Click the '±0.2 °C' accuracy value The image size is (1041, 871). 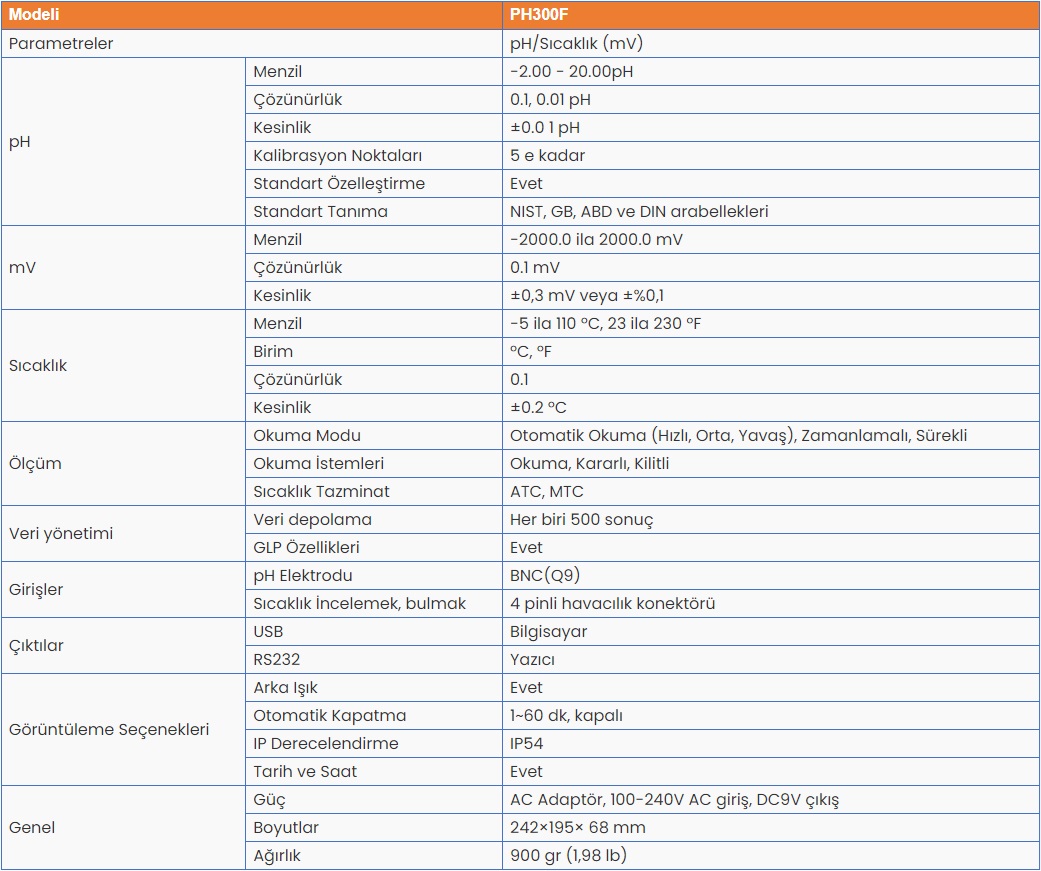point(538,408)
